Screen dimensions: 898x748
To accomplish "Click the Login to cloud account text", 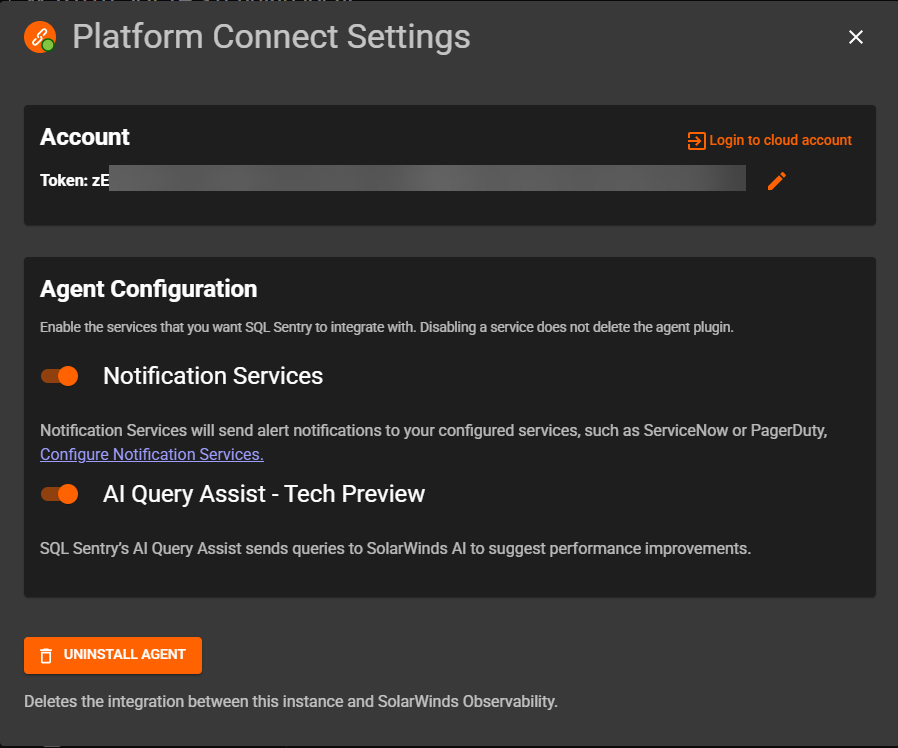I will tap(780, 141).
